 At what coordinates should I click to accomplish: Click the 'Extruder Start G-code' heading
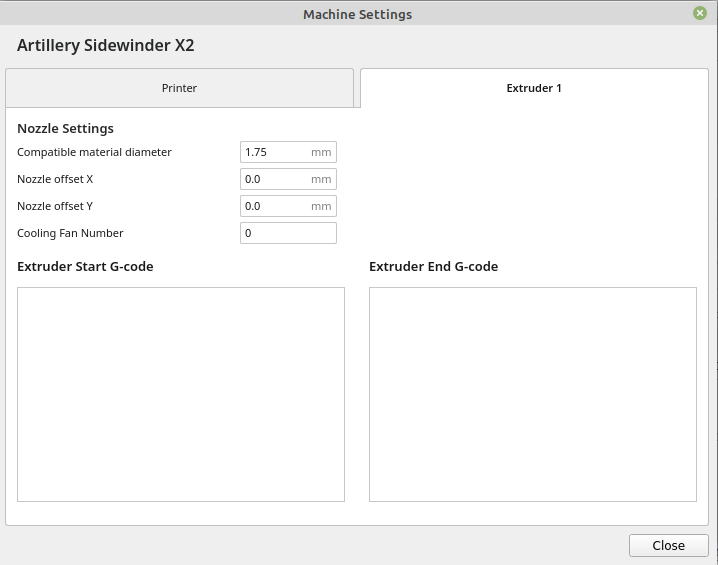click(x=85, y=266)
